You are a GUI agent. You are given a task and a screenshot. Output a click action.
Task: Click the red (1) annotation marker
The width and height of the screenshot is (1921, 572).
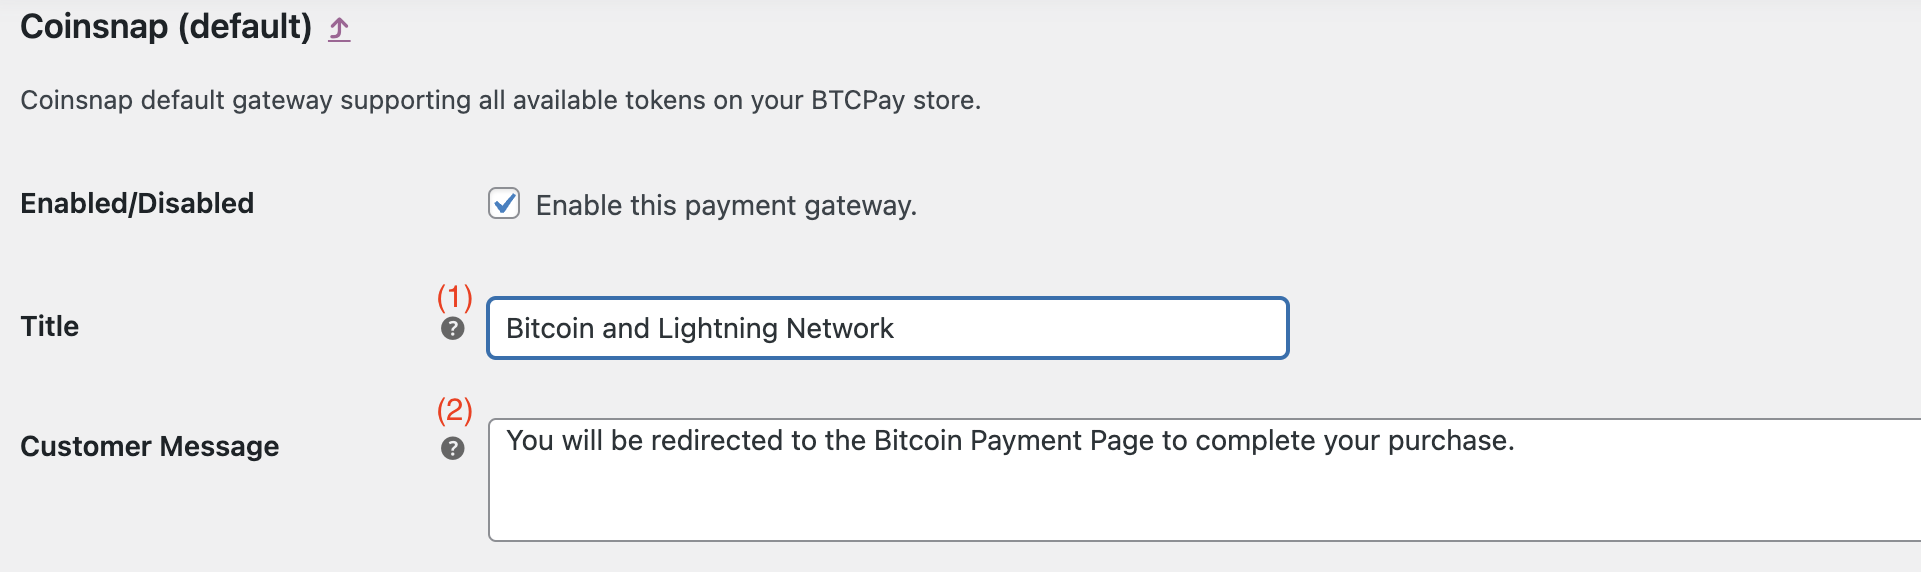point(455,297)
